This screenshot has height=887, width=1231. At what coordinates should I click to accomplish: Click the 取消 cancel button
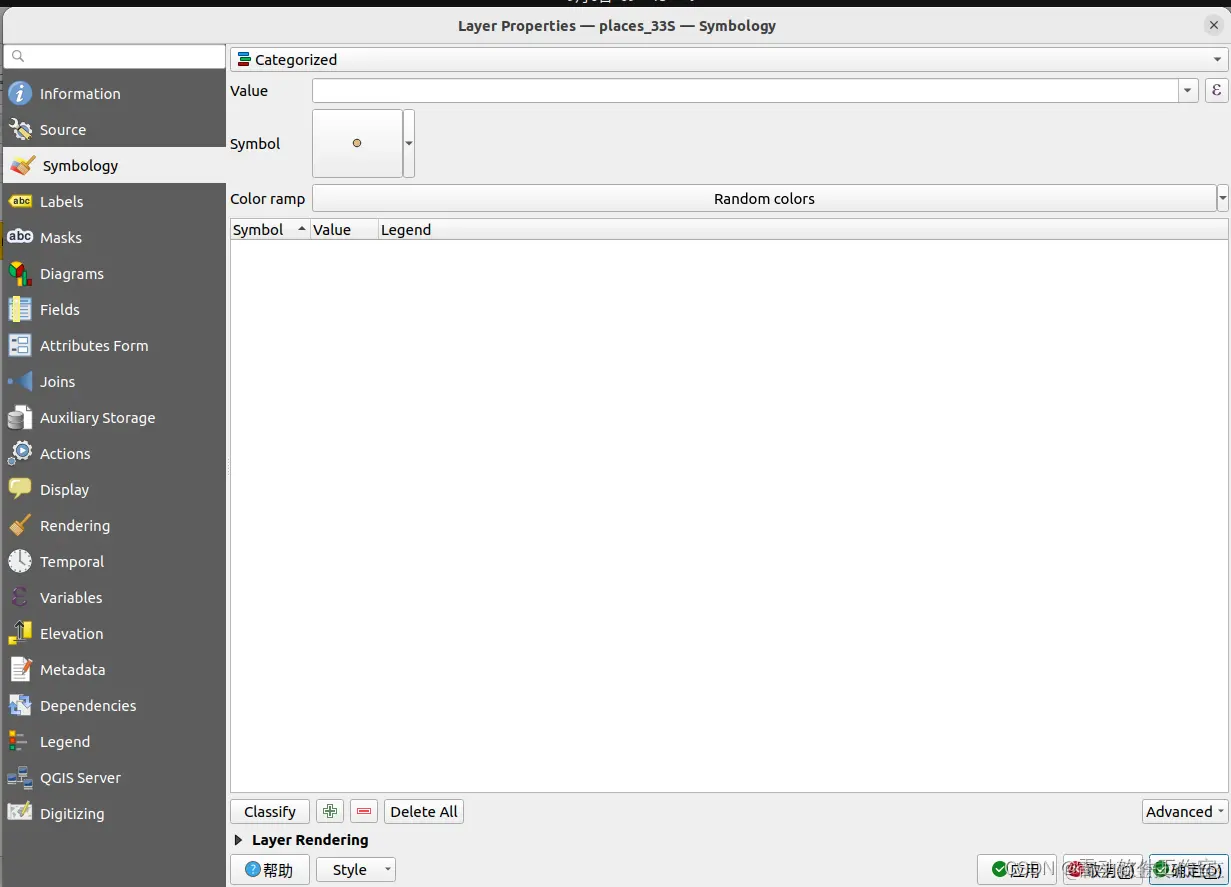[x=1103, y=870]
